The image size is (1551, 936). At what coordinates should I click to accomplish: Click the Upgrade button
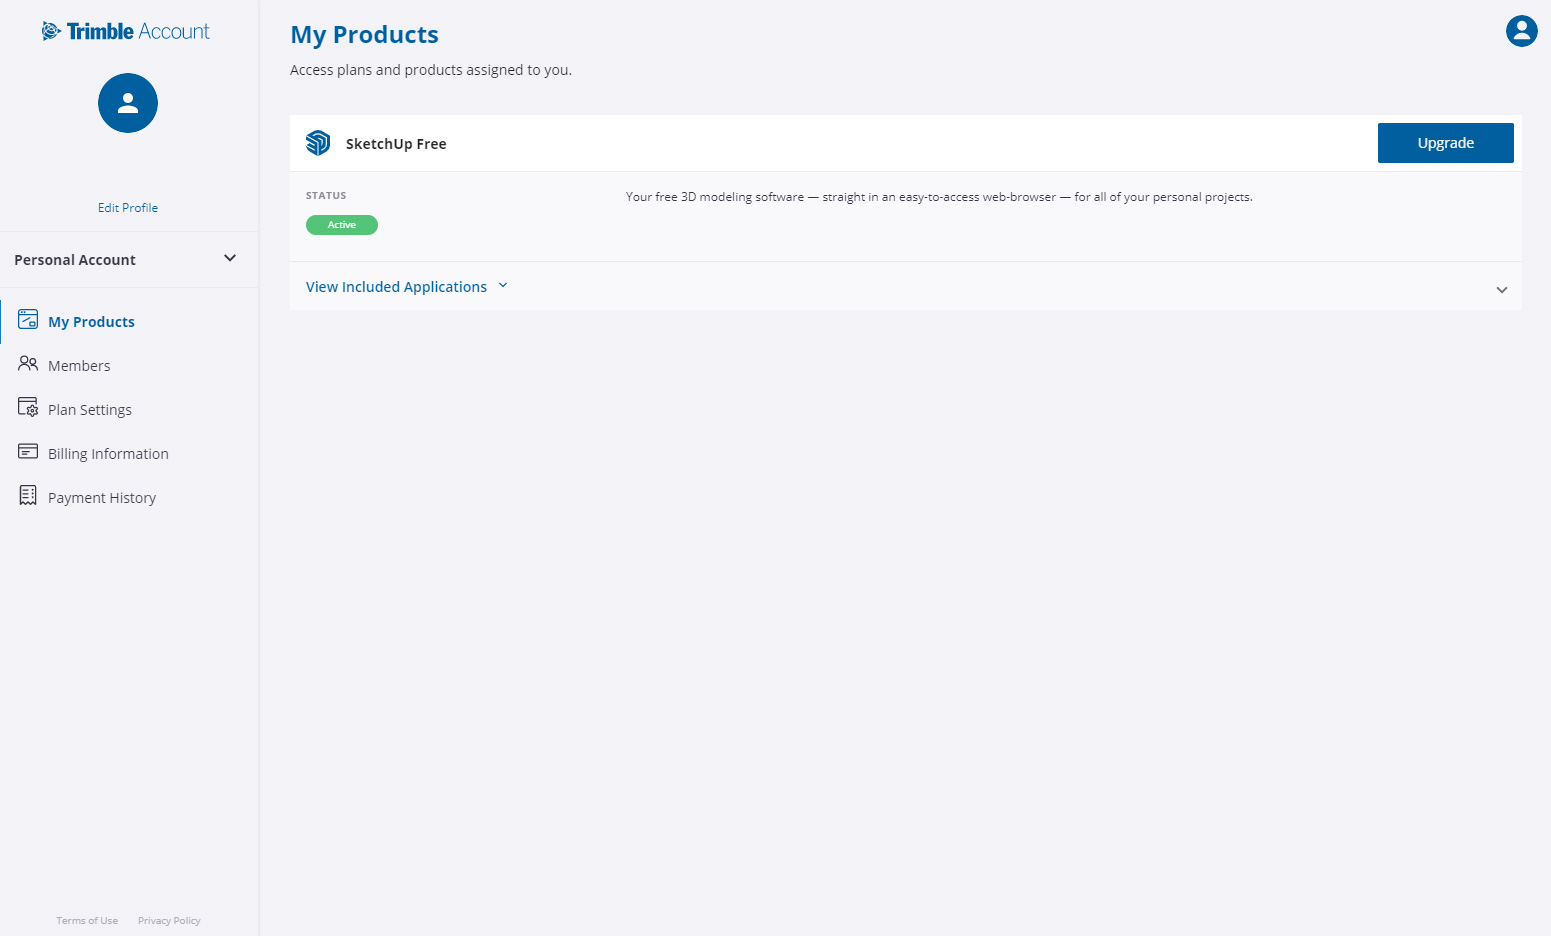pos(1445,143)
